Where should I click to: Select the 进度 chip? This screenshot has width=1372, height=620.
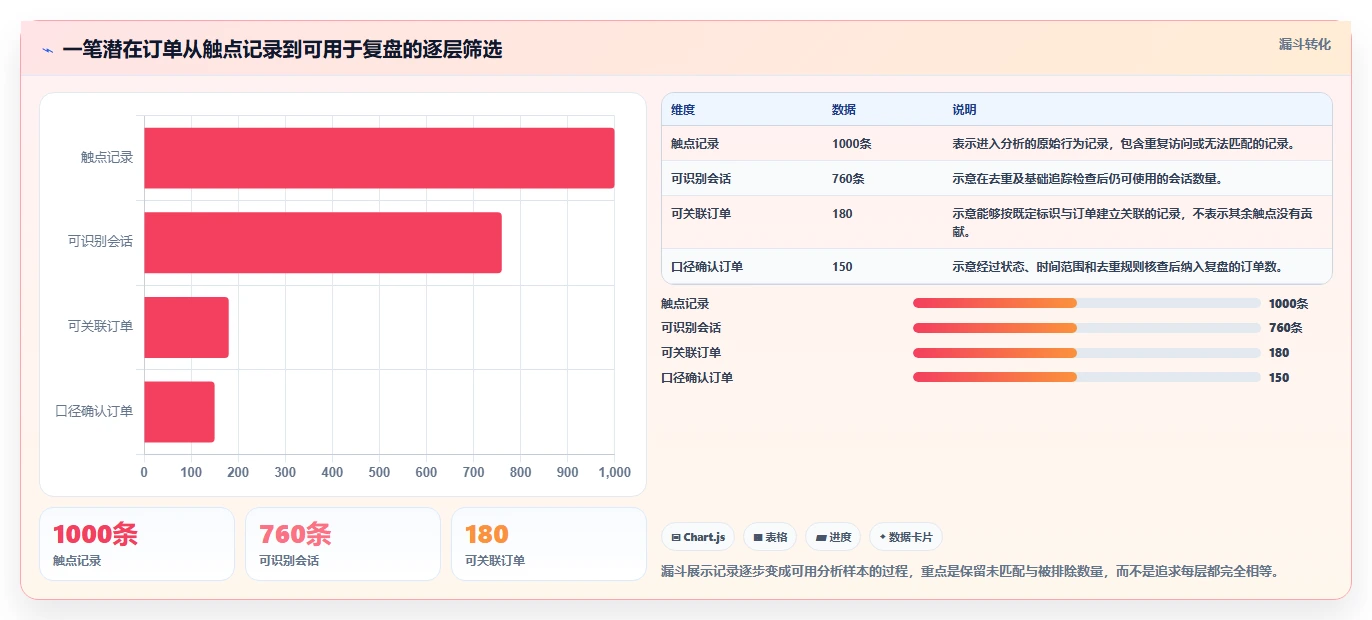coord(833,537)
